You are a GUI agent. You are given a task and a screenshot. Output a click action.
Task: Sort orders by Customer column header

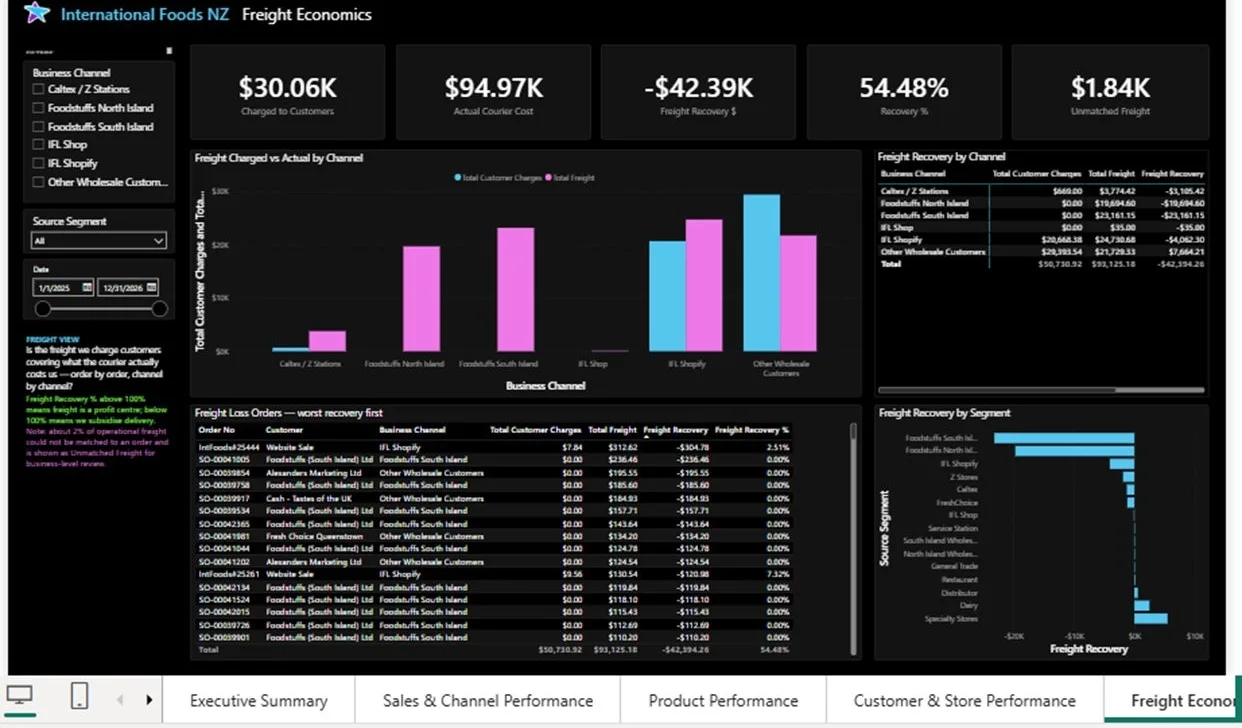[285, 430]
